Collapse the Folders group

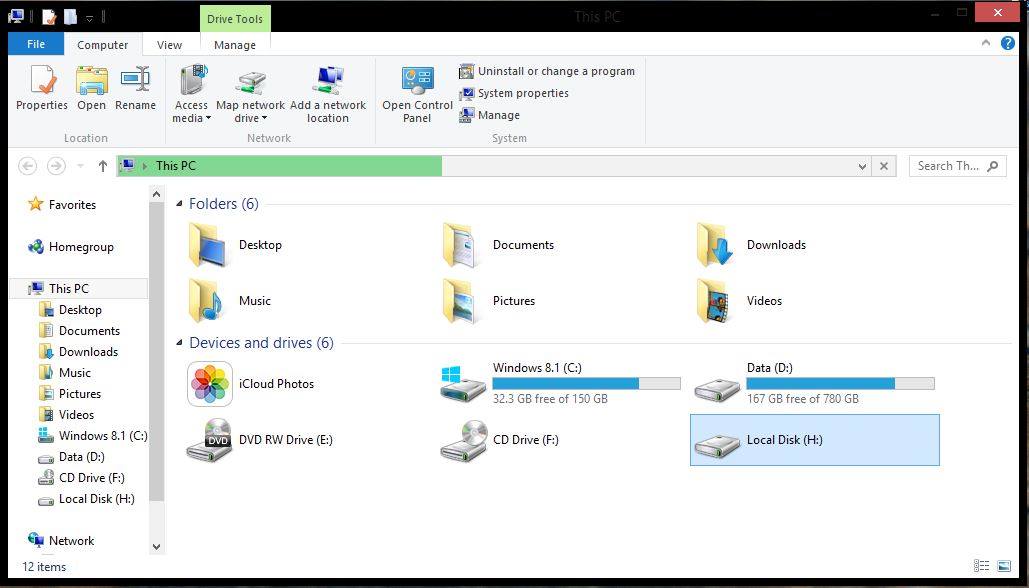pos(179,204)
